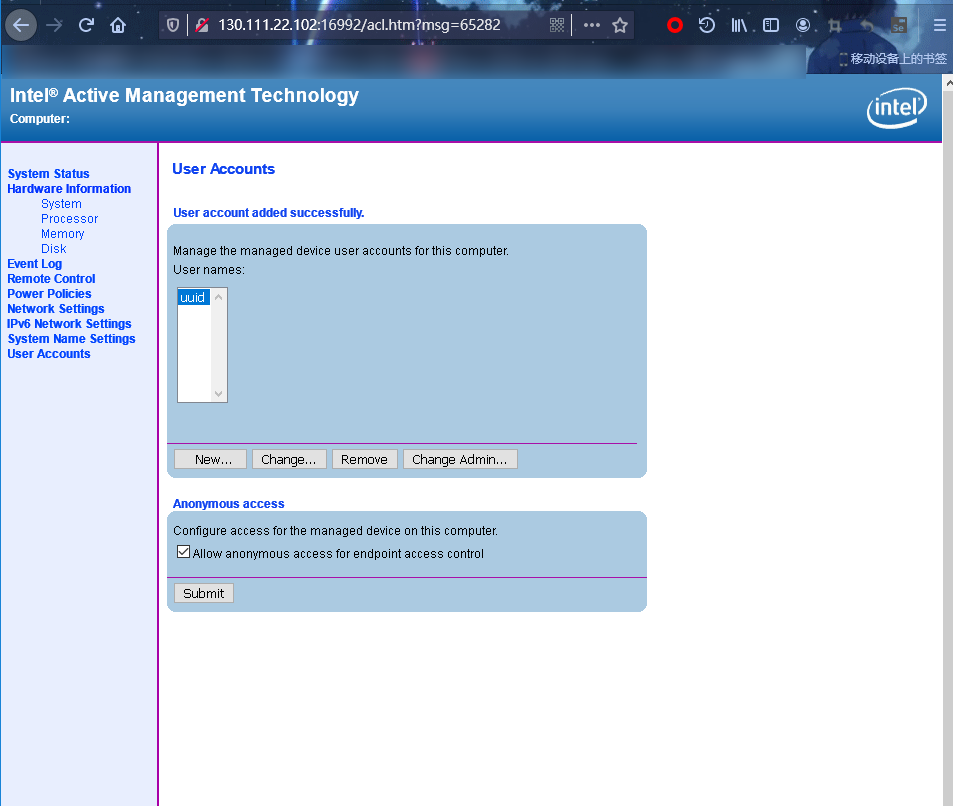This screenshot has height=806, width=953.
Task: Open the mobile device bookmarks folder
Action: (x=892, y=59)
